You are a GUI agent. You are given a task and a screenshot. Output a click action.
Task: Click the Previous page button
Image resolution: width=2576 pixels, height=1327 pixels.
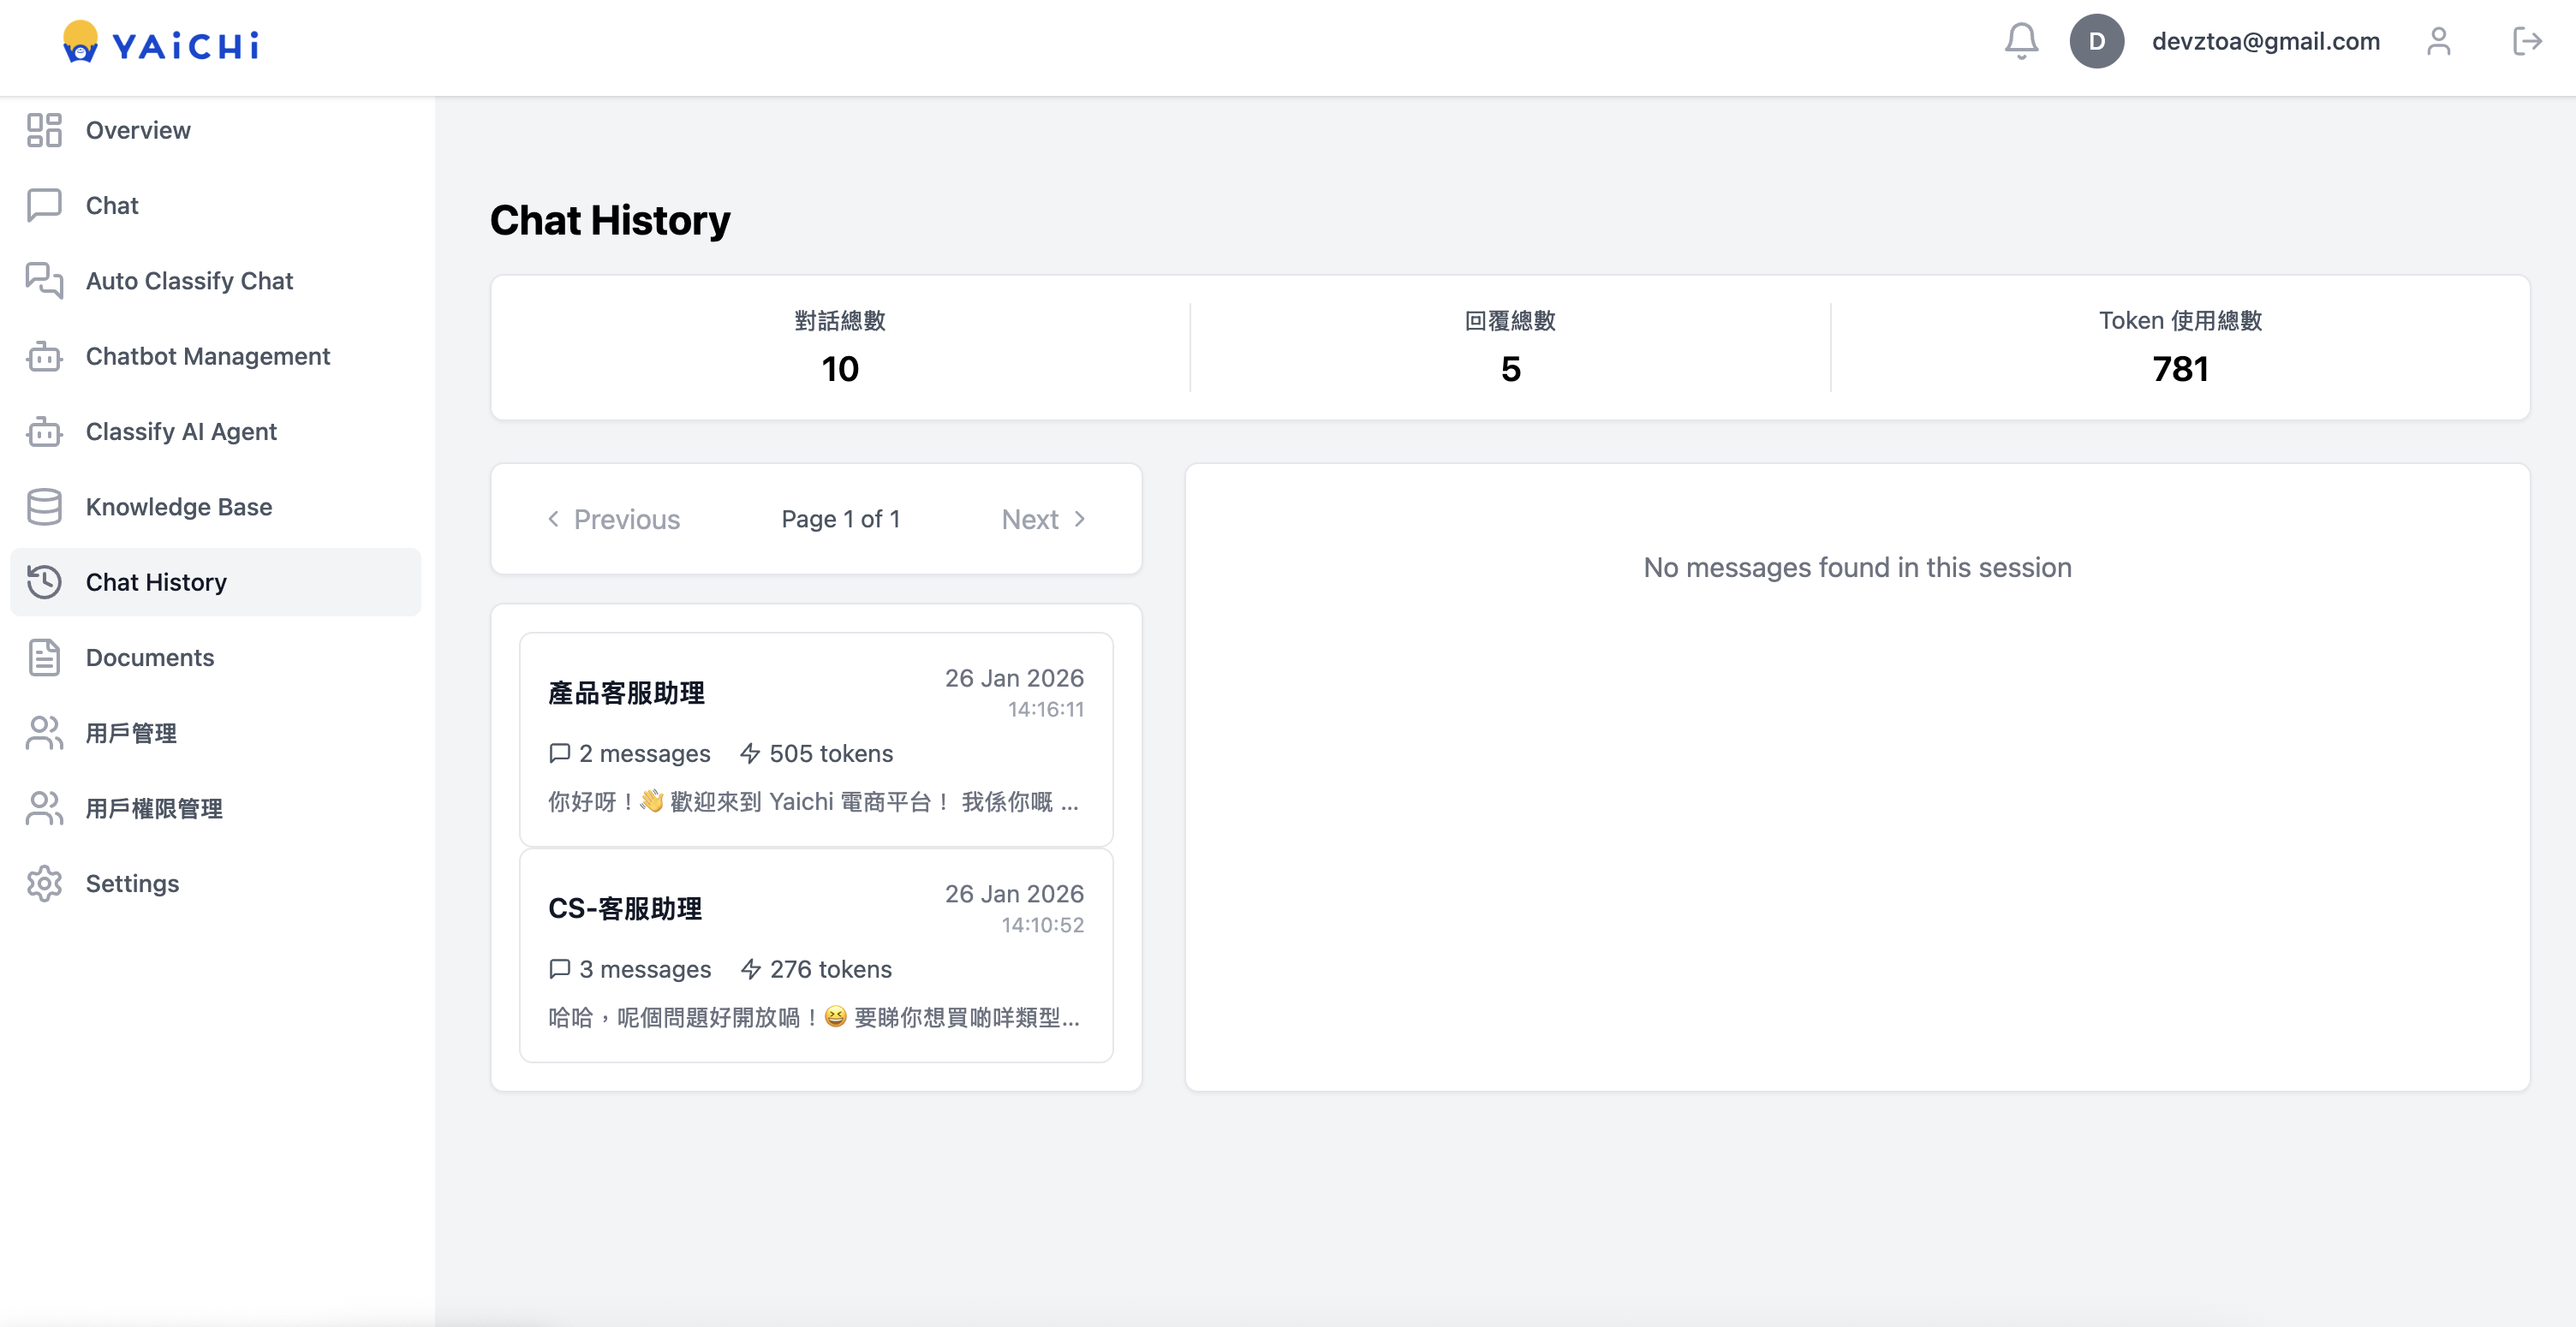tap(613, 519)
